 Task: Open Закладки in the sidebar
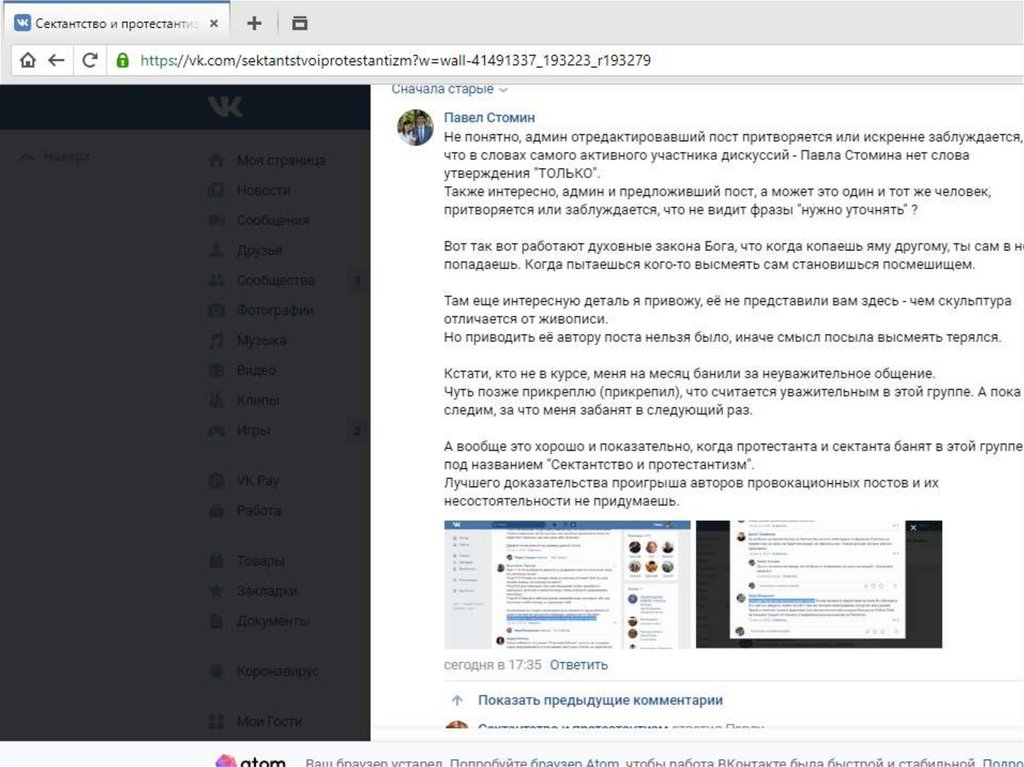266,591
